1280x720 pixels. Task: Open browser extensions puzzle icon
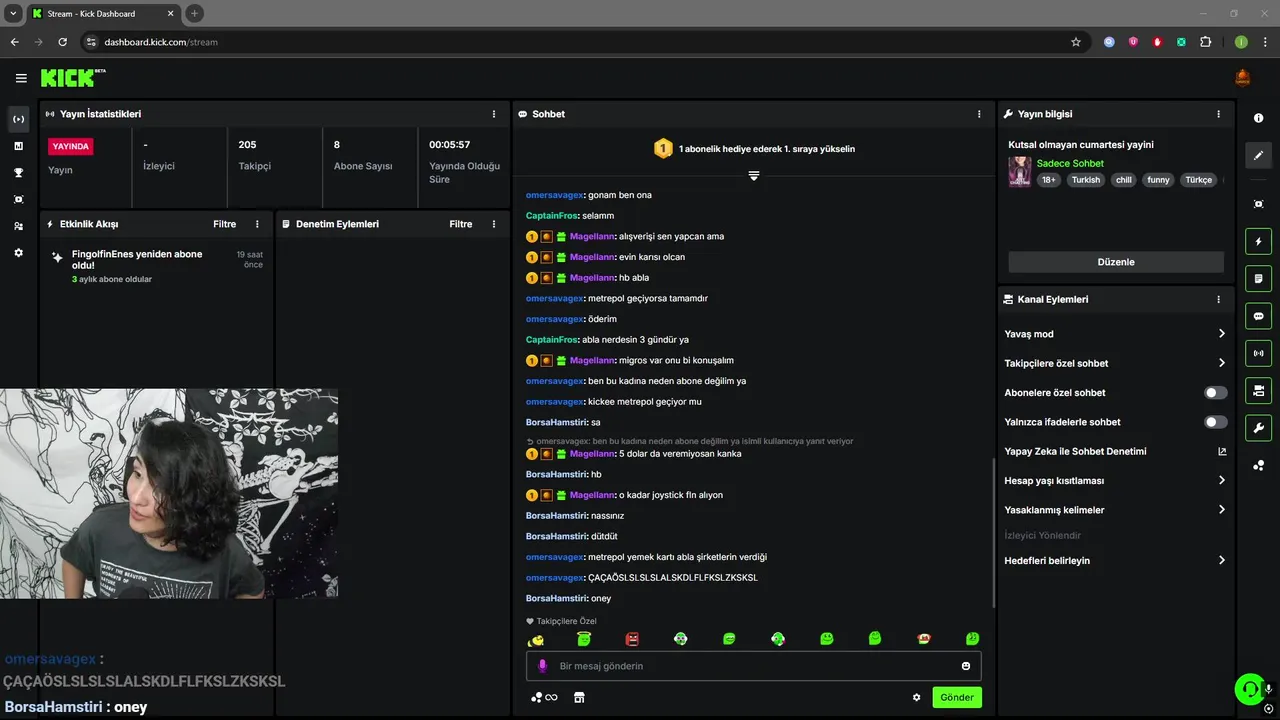tap(1205, 42)
